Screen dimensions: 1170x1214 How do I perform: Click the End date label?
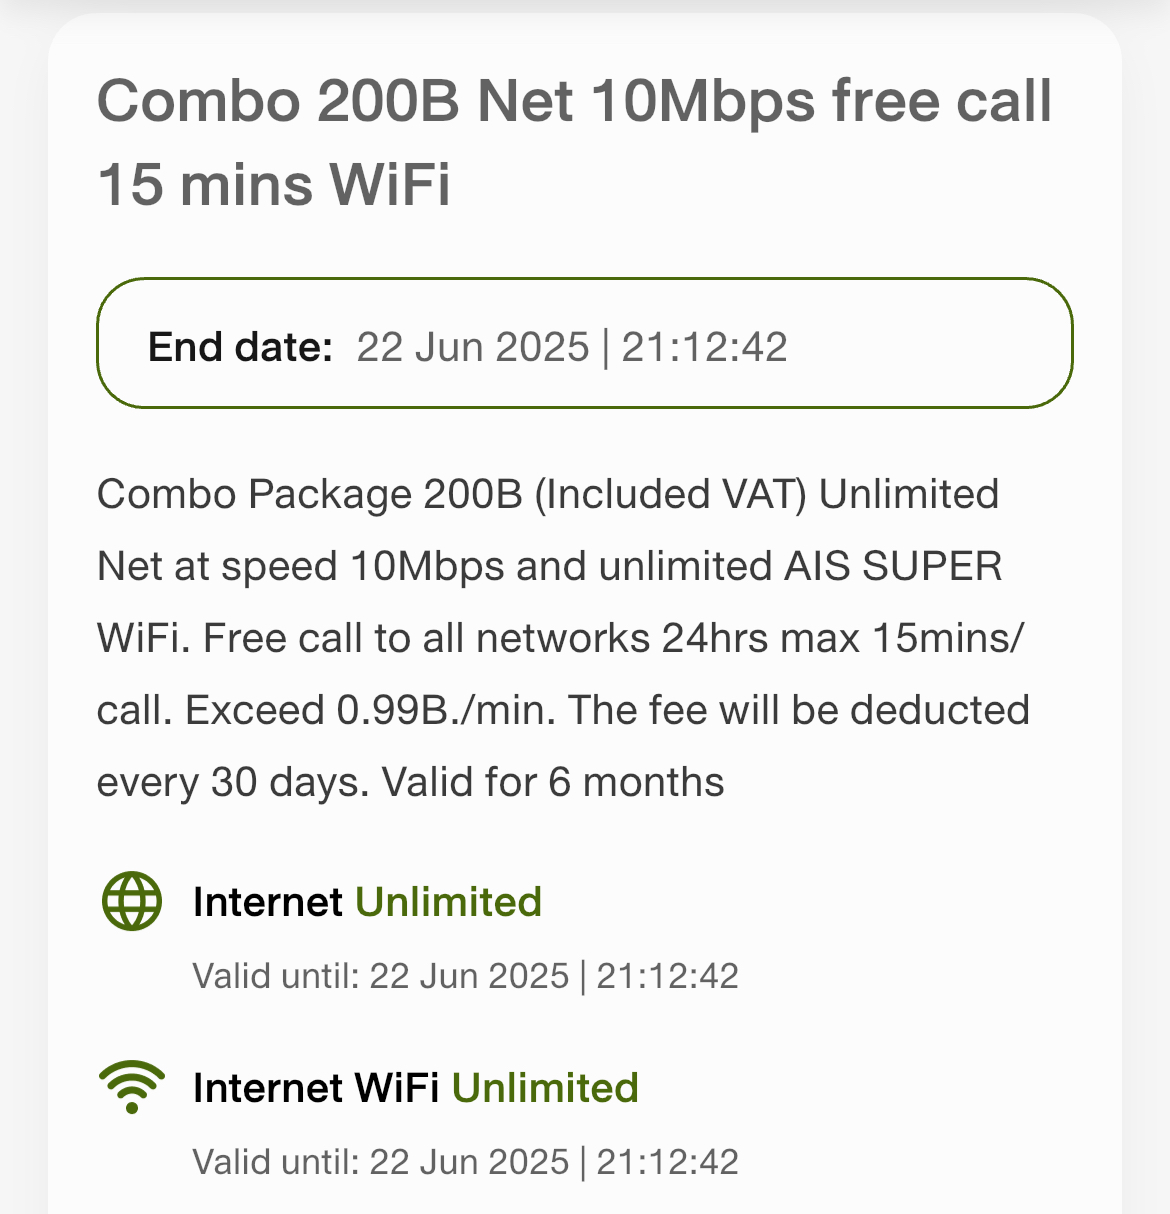pyautogui.click(x=240, y=347)
